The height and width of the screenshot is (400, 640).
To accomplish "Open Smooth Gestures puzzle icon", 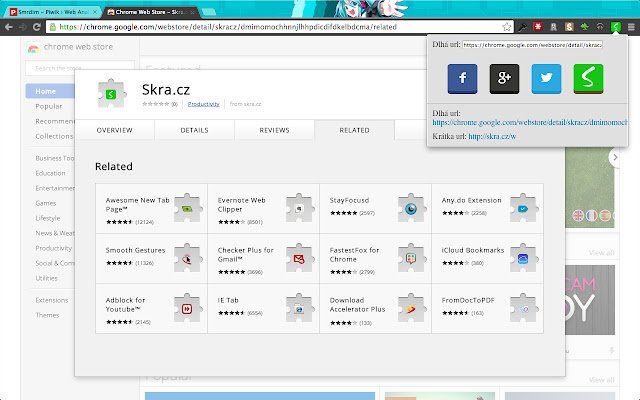I will coord(187,258).
